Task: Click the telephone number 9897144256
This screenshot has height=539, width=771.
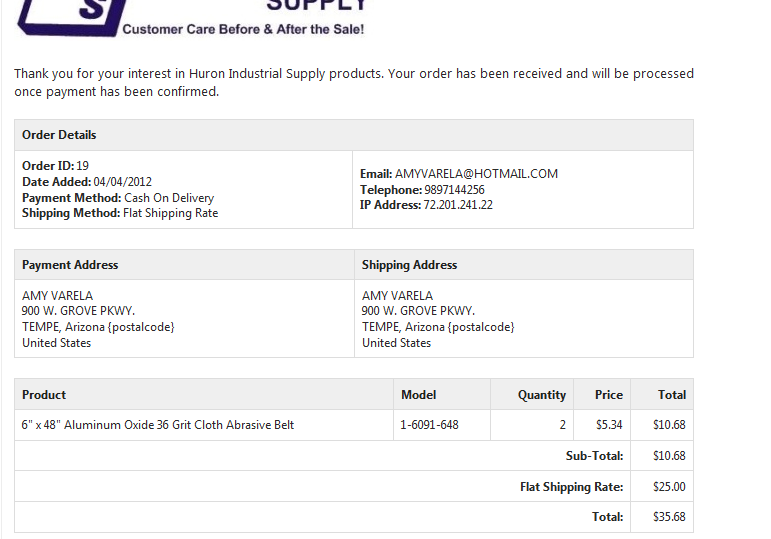Action: click(x=454, y=189)
